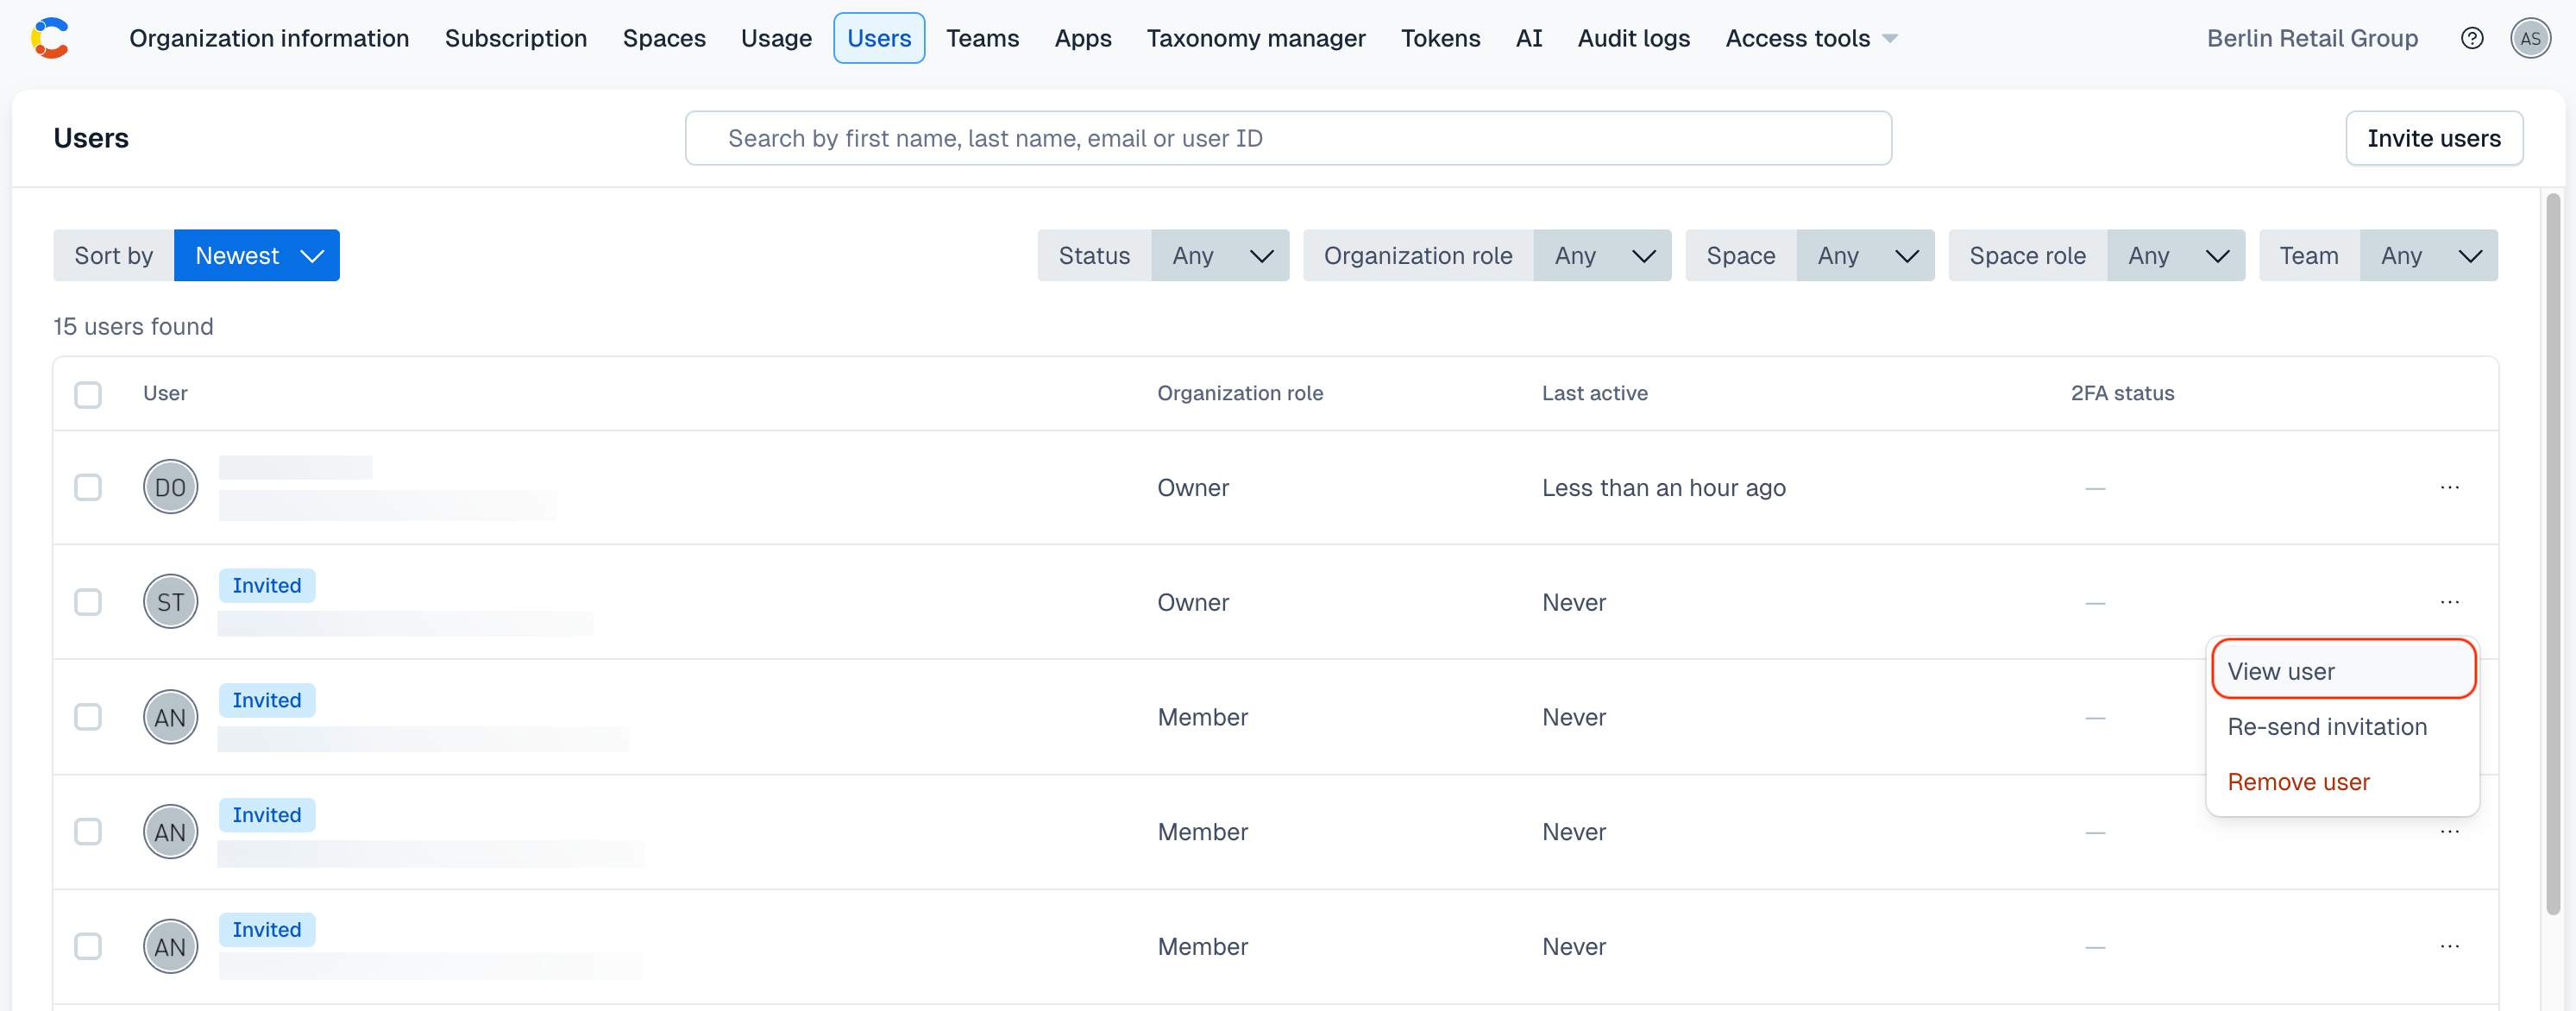
Task: Focus the user search field
Action: (x=1288, y=138)
